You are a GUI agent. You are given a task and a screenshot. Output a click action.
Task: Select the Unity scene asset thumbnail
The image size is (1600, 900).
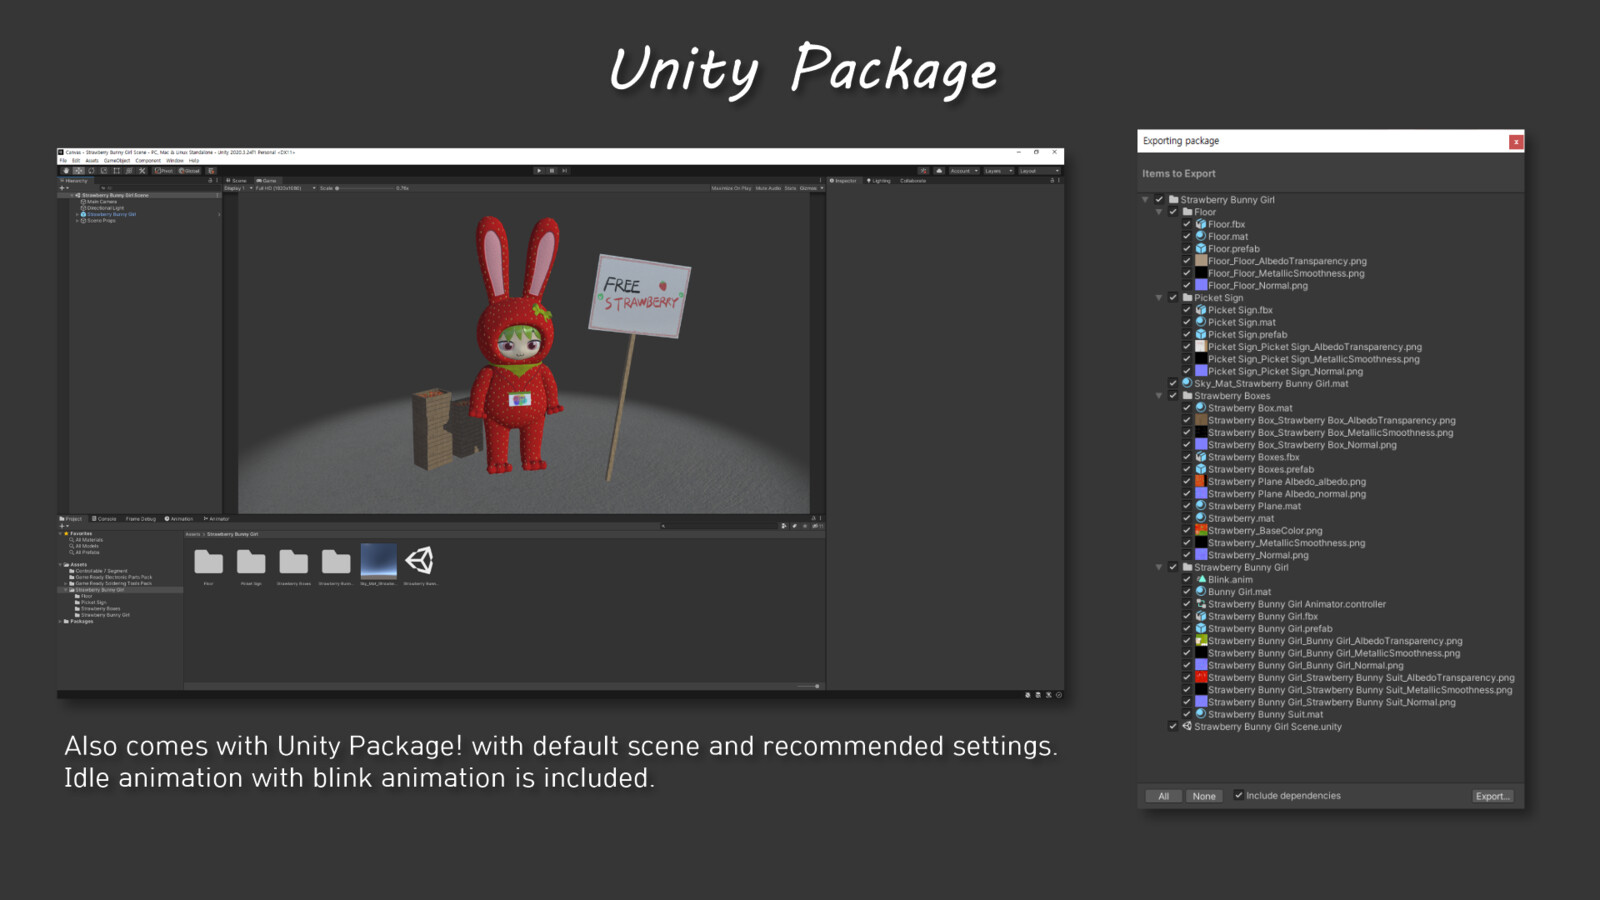point(420,561)
